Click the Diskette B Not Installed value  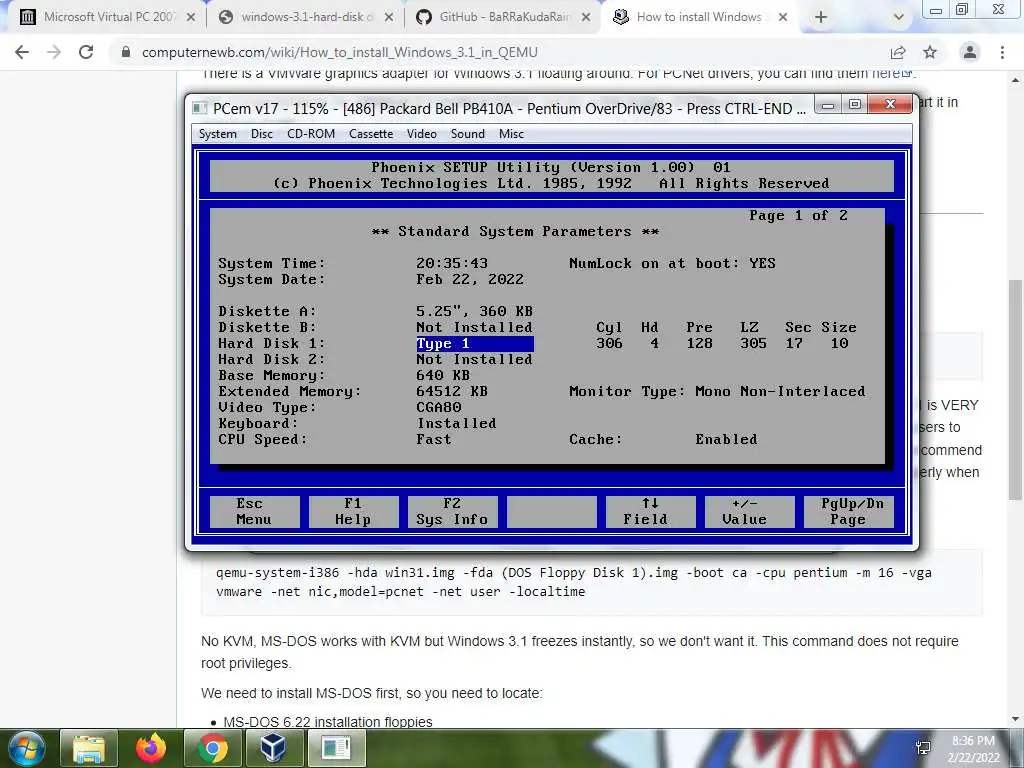pyautogui.click(x=474, y=327)
